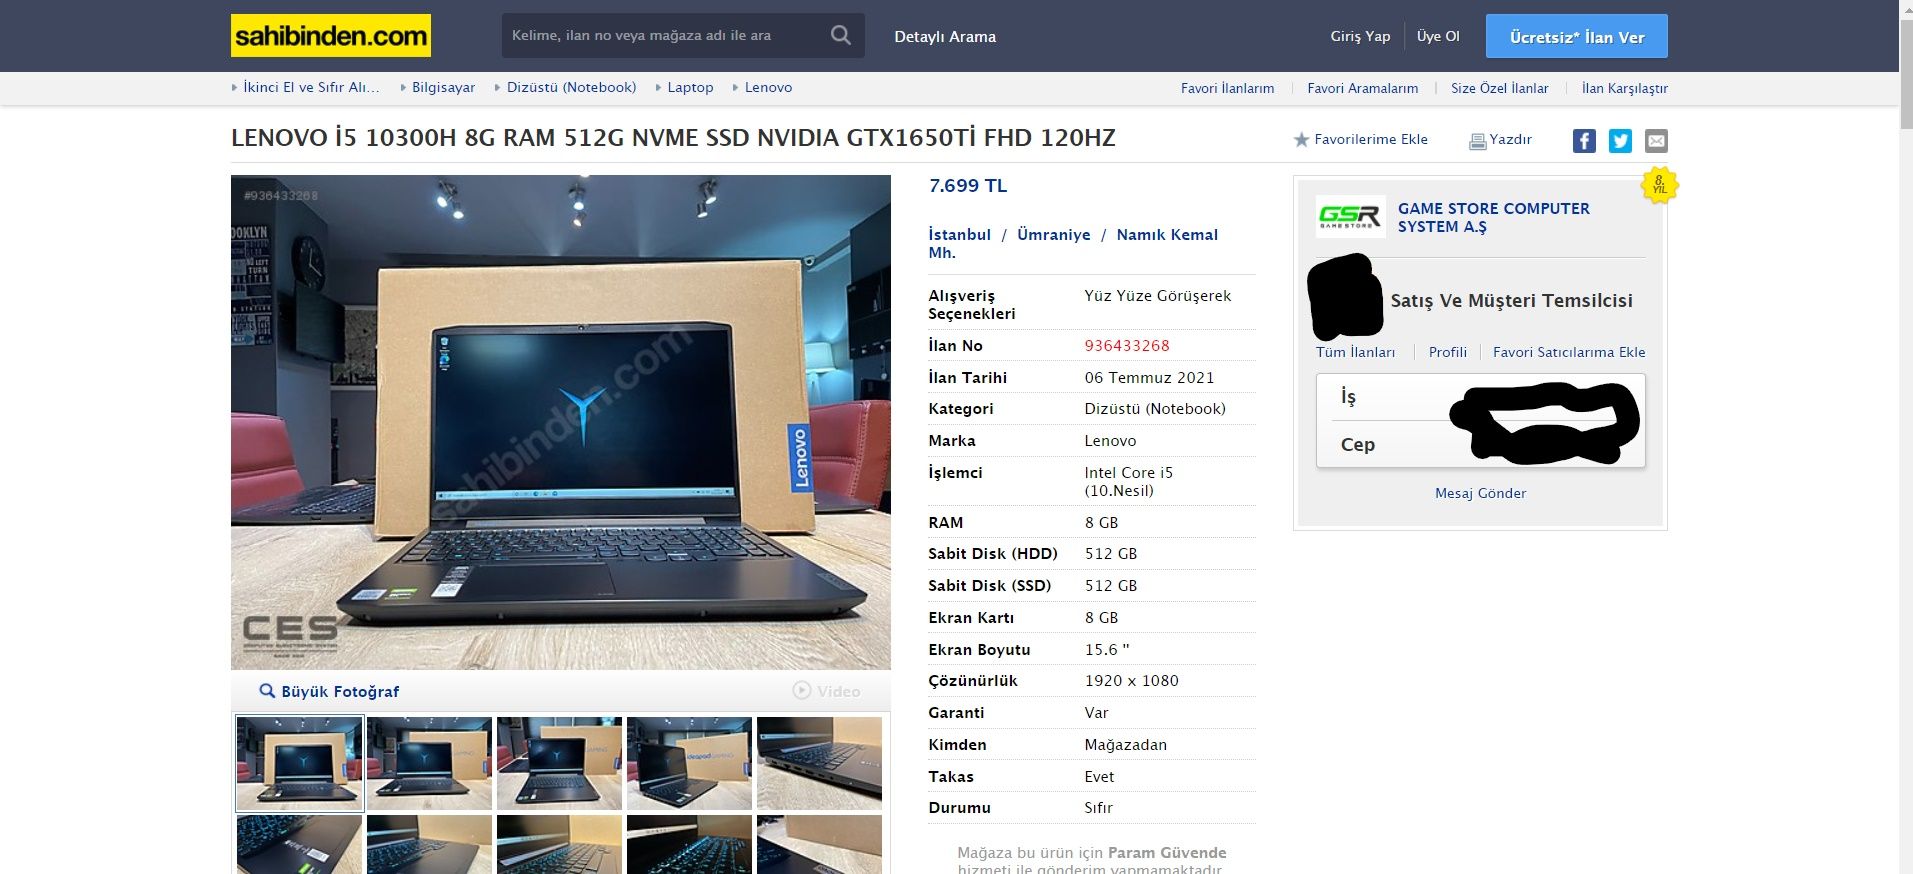Click the Lenovo breadcrumb item
Screen dimensions: 1913x874
tap(768, 88)
